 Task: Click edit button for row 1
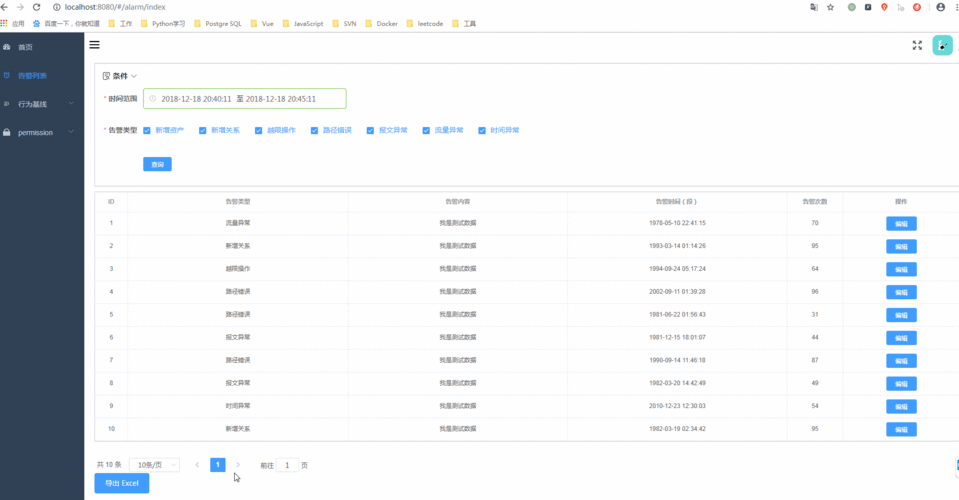(x=901, y=224)
